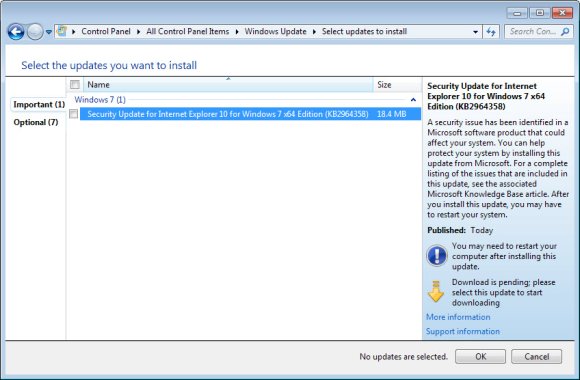Go back with the blue Back arrow
The height and width of the screenshot is (380, 580).
point(16,32)
